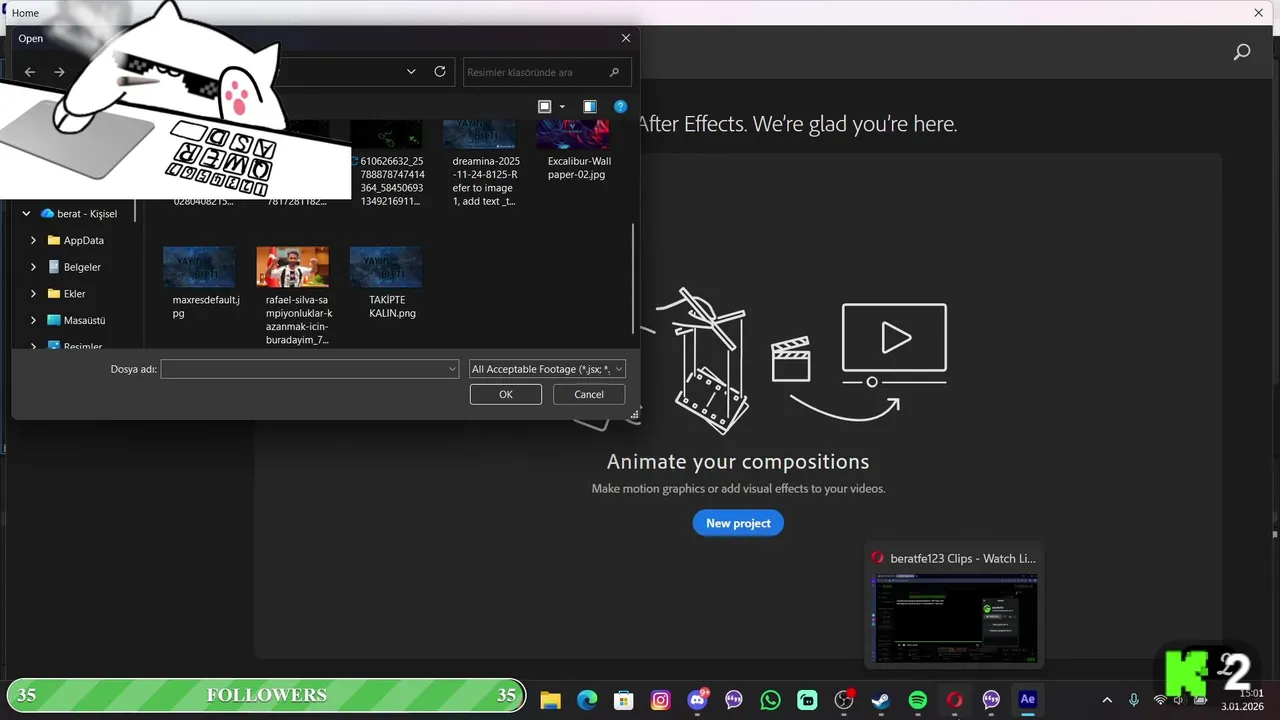The height and width of the screenshot is (720, 1280).
Task: Click the New project button
Action: click(x=738, y=523)
